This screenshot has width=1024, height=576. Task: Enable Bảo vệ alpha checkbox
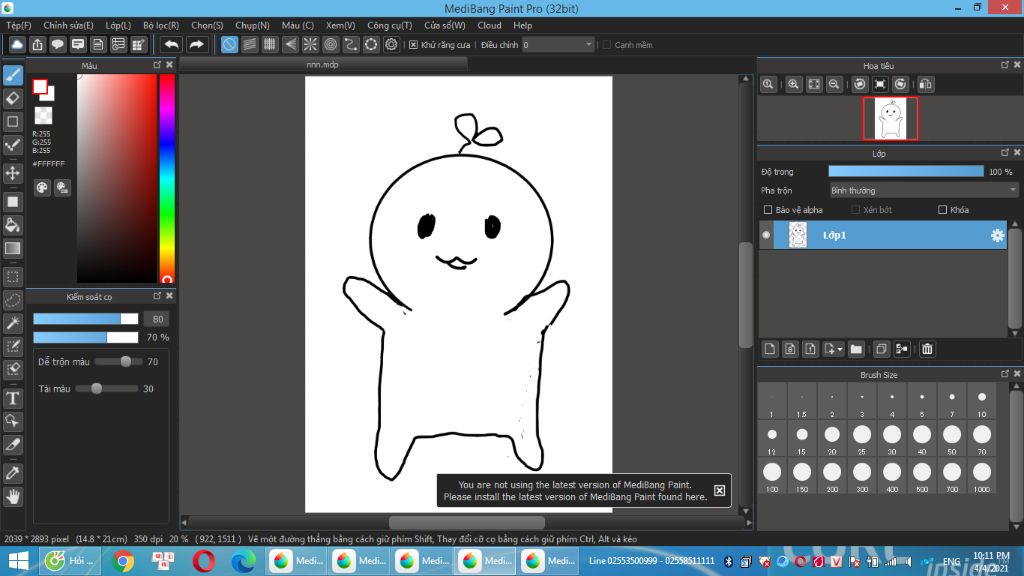768,210
